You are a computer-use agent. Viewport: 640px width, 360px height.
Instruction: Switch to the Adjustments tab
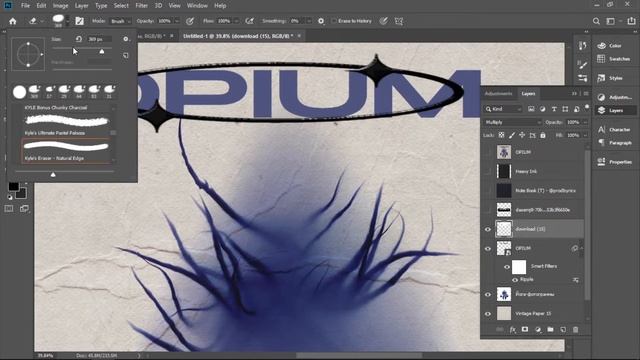498,93
